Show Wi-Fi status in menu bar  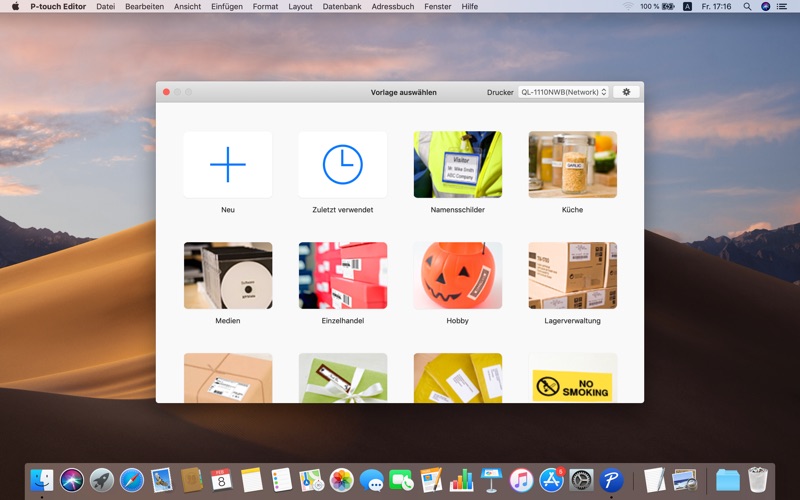click(628, 6)
